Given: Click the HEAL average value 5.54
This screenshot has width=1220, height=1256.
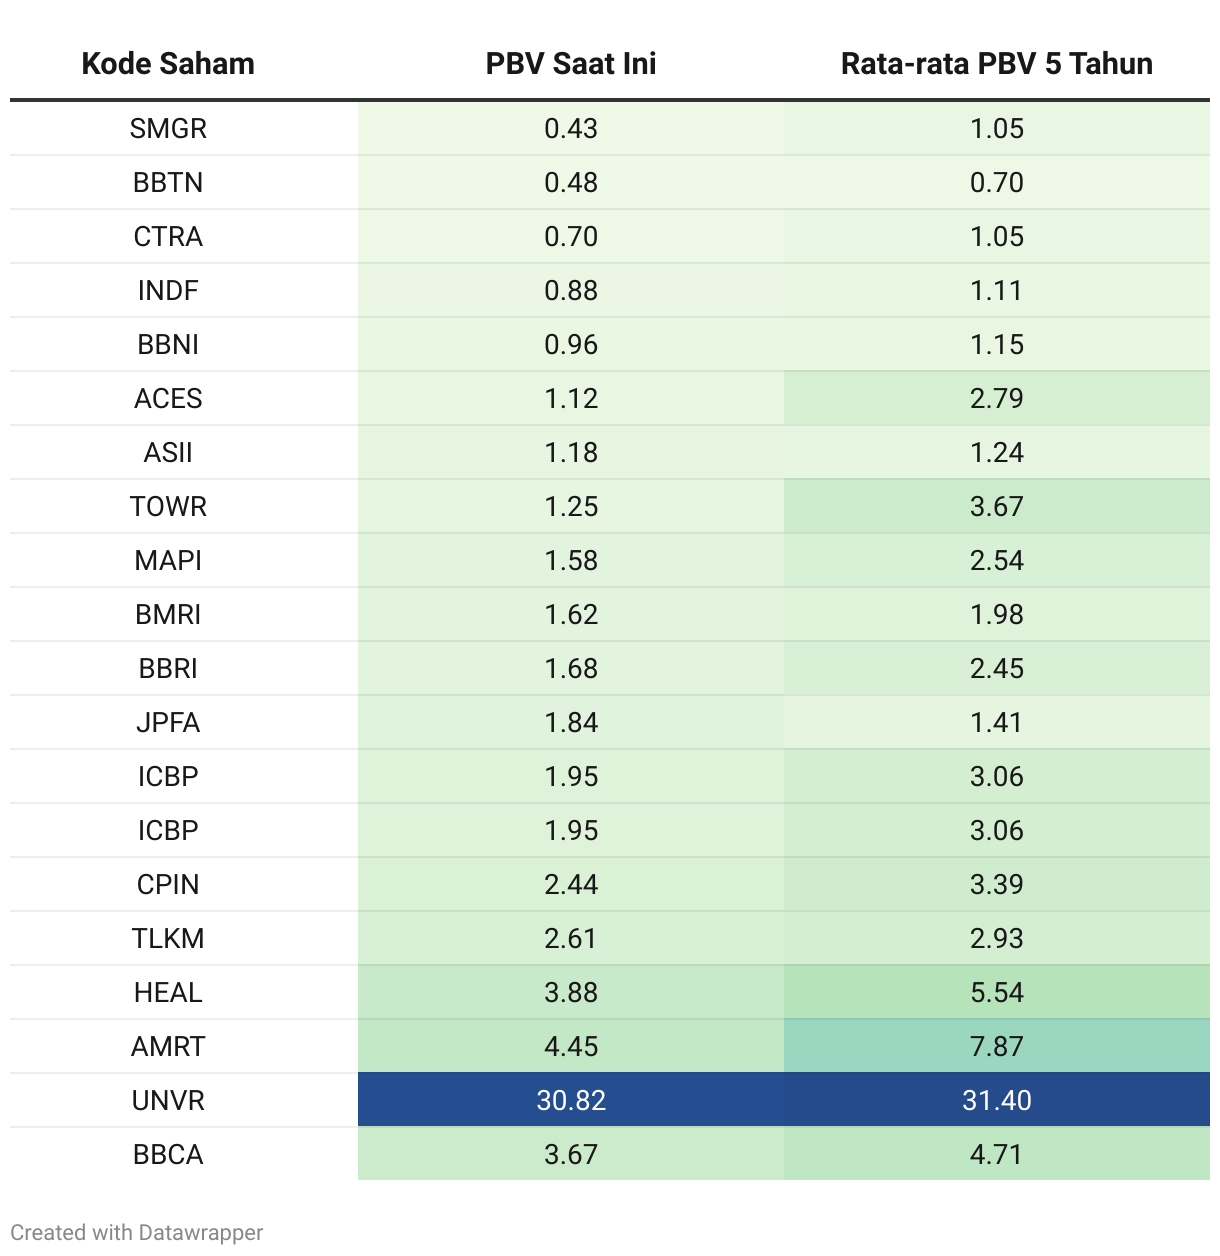Looking at the screenshot, I should 996,993.
